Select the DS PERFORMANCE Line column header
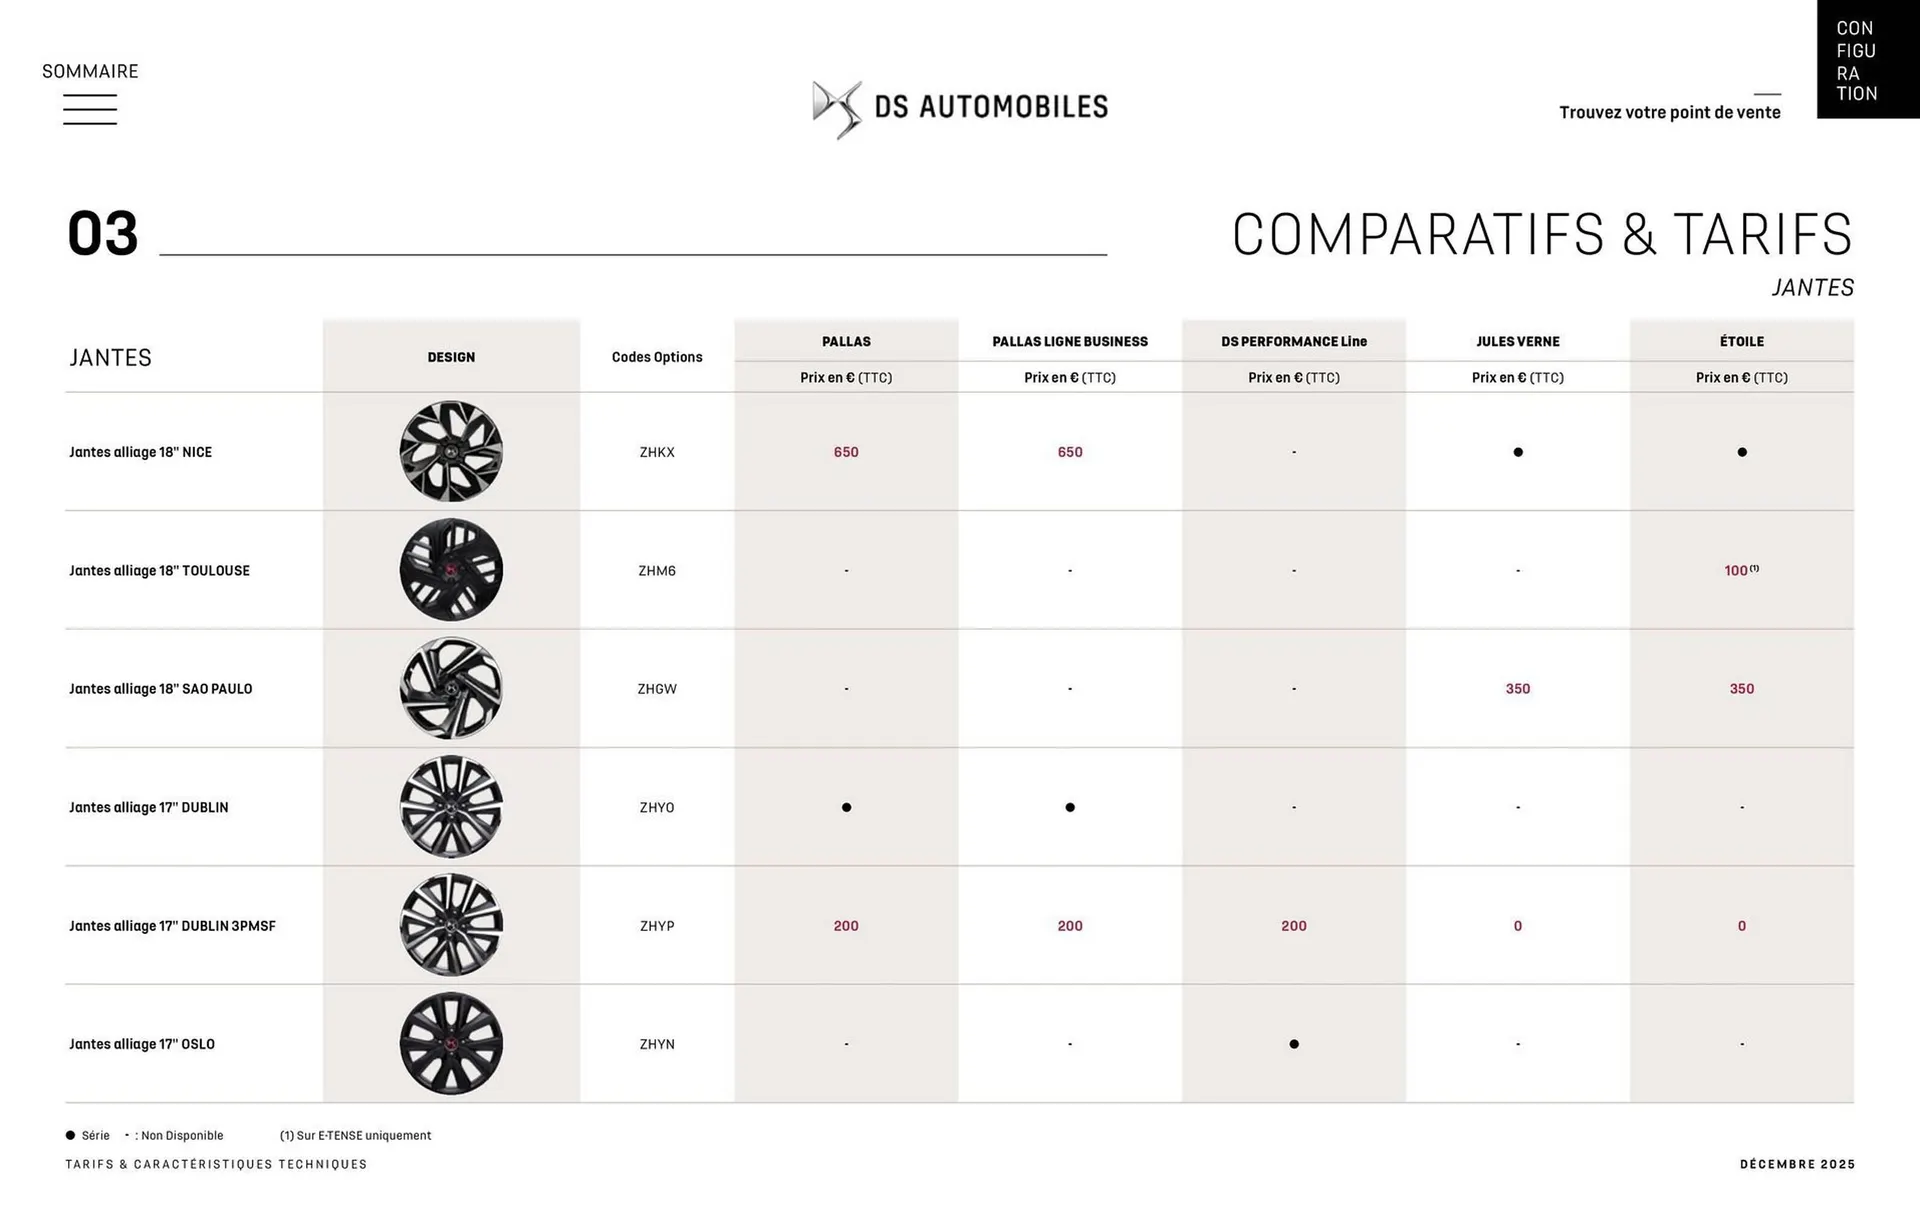The height and width of the screenshot is (1205, 1920). 1293,342
